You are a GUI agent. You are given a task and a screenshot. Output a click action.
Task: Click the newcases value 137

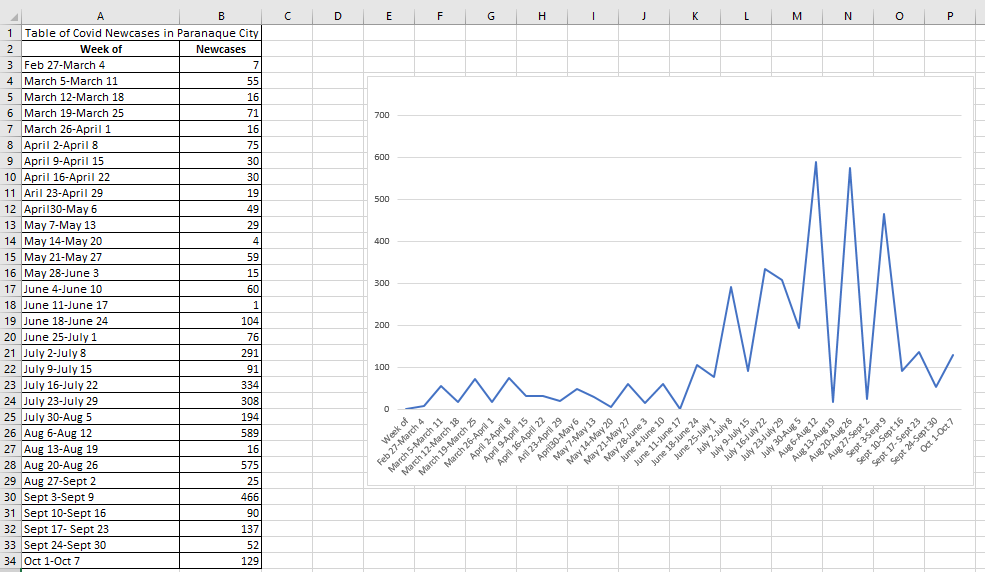[x=220, y=529]
